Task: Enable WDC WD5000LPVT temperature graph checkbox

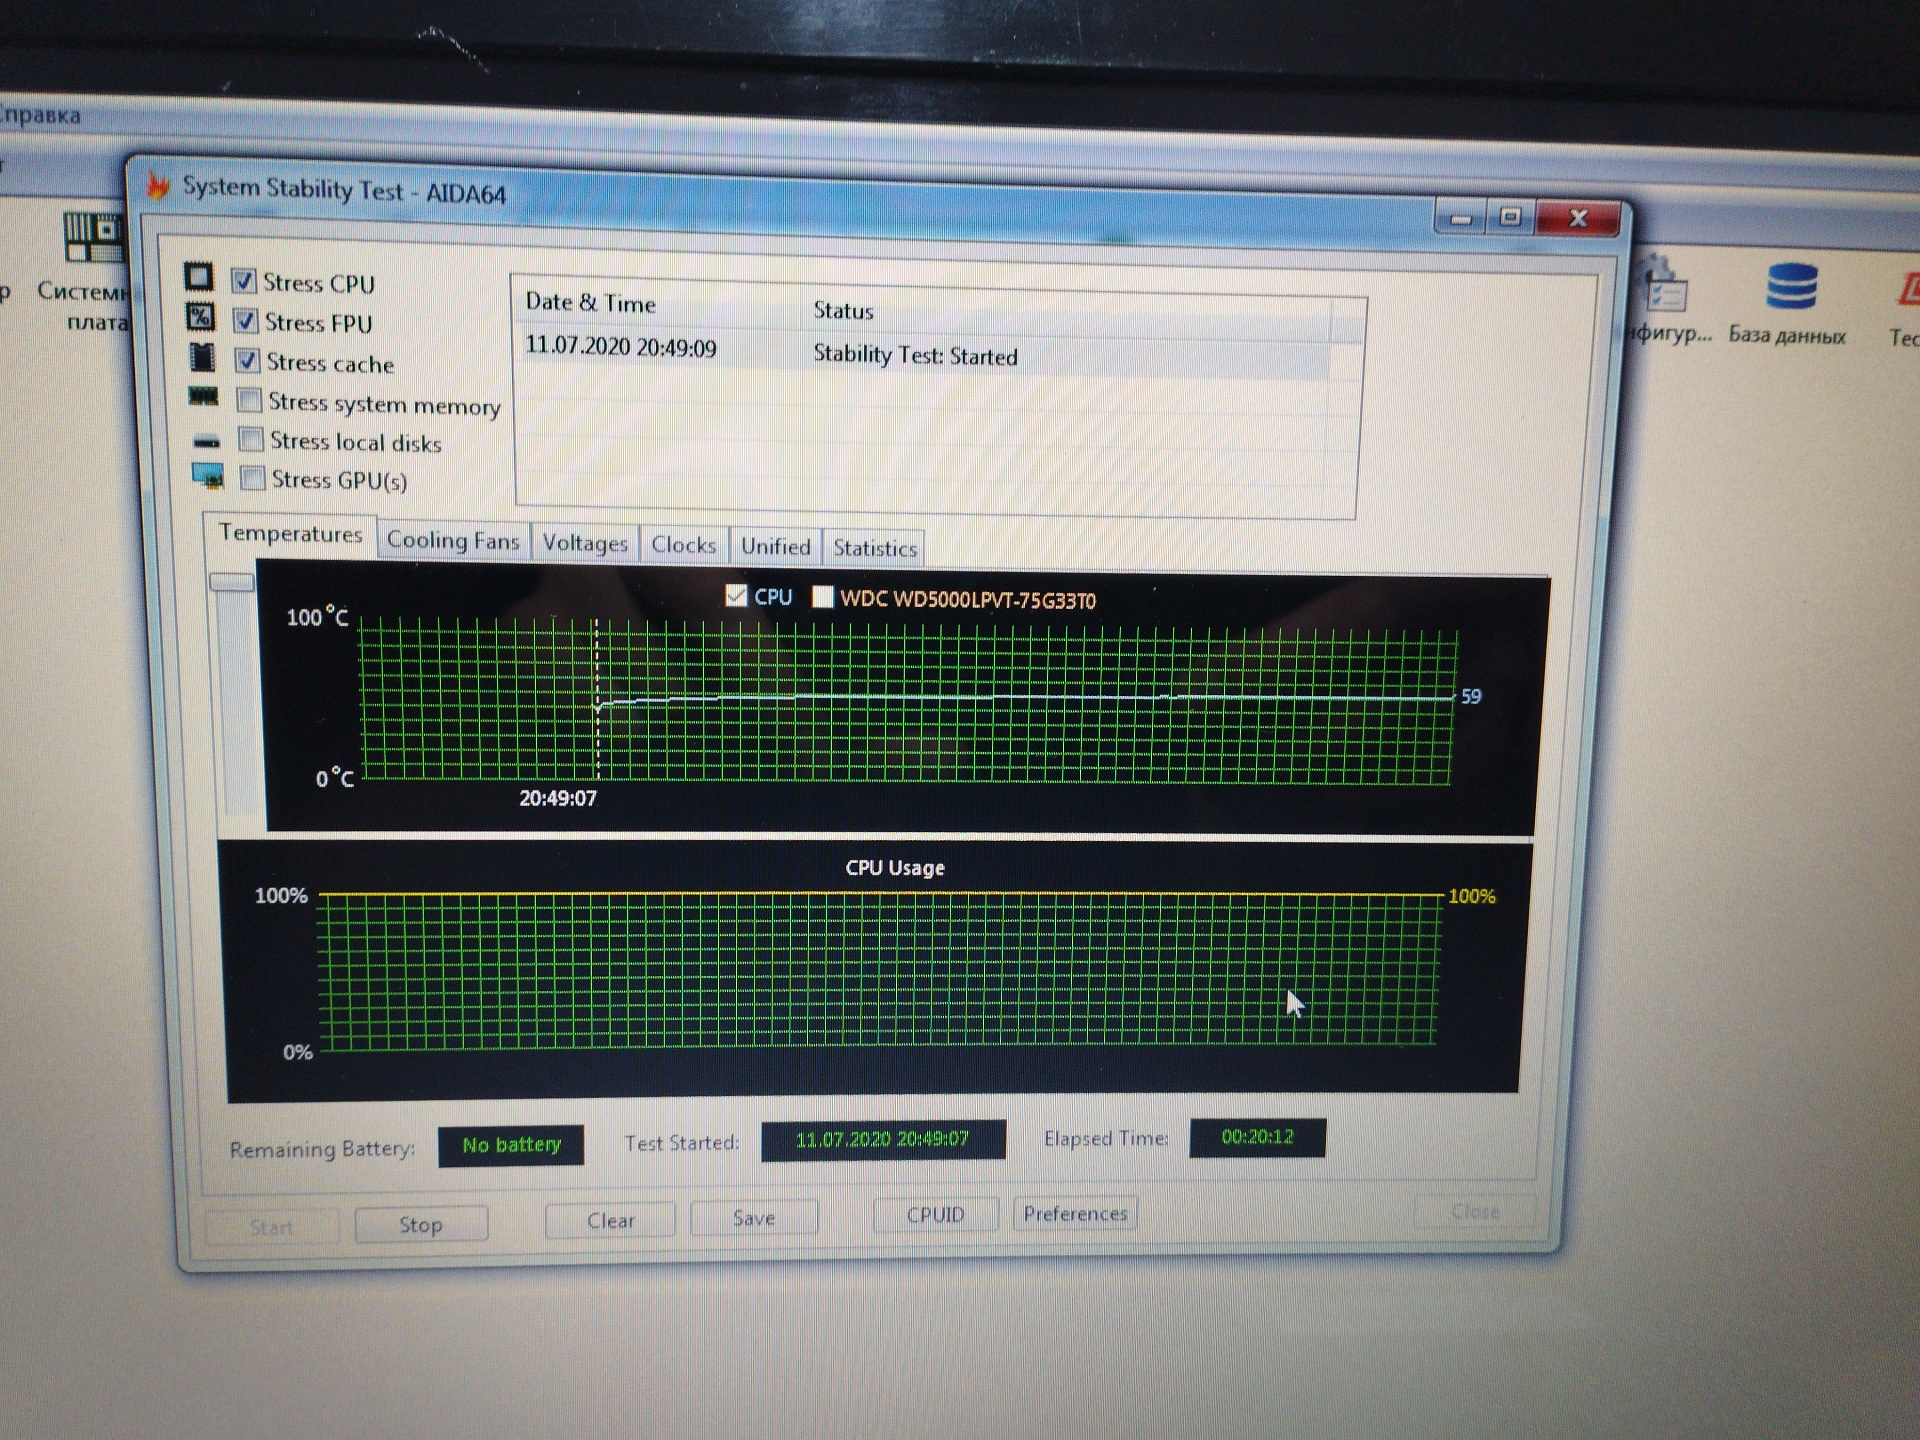Action: [x=822, y=597]
